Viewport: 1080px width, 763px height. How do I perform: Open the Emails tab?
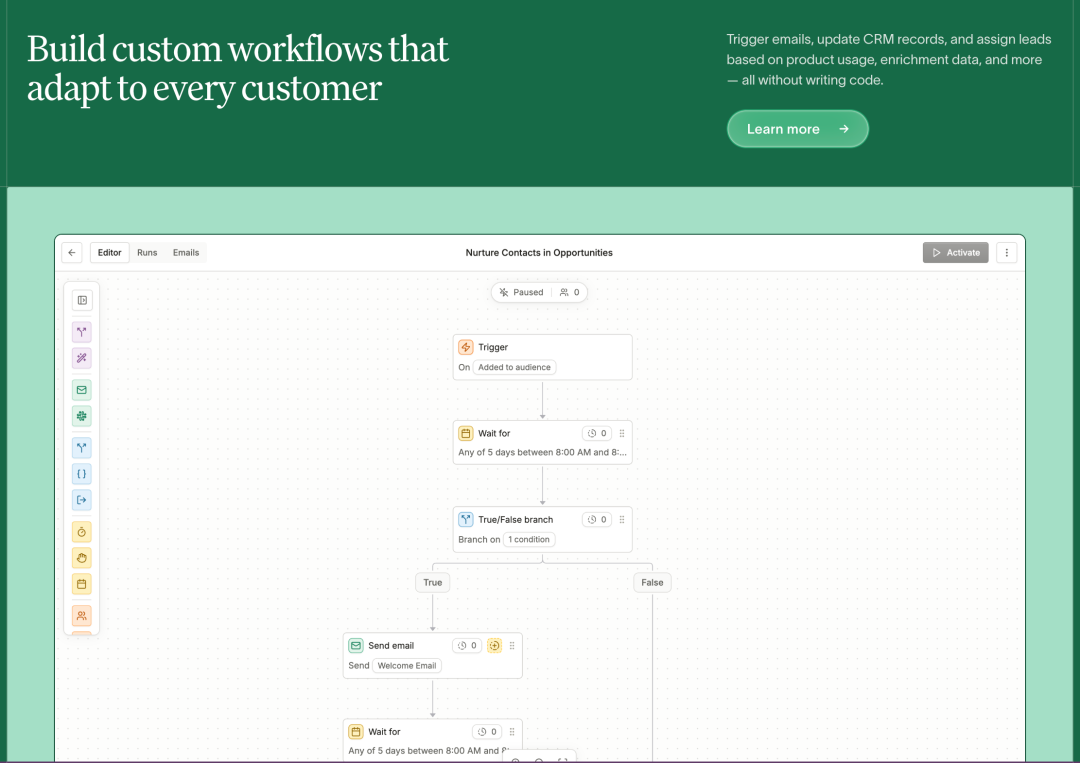(x=186, y=253)
